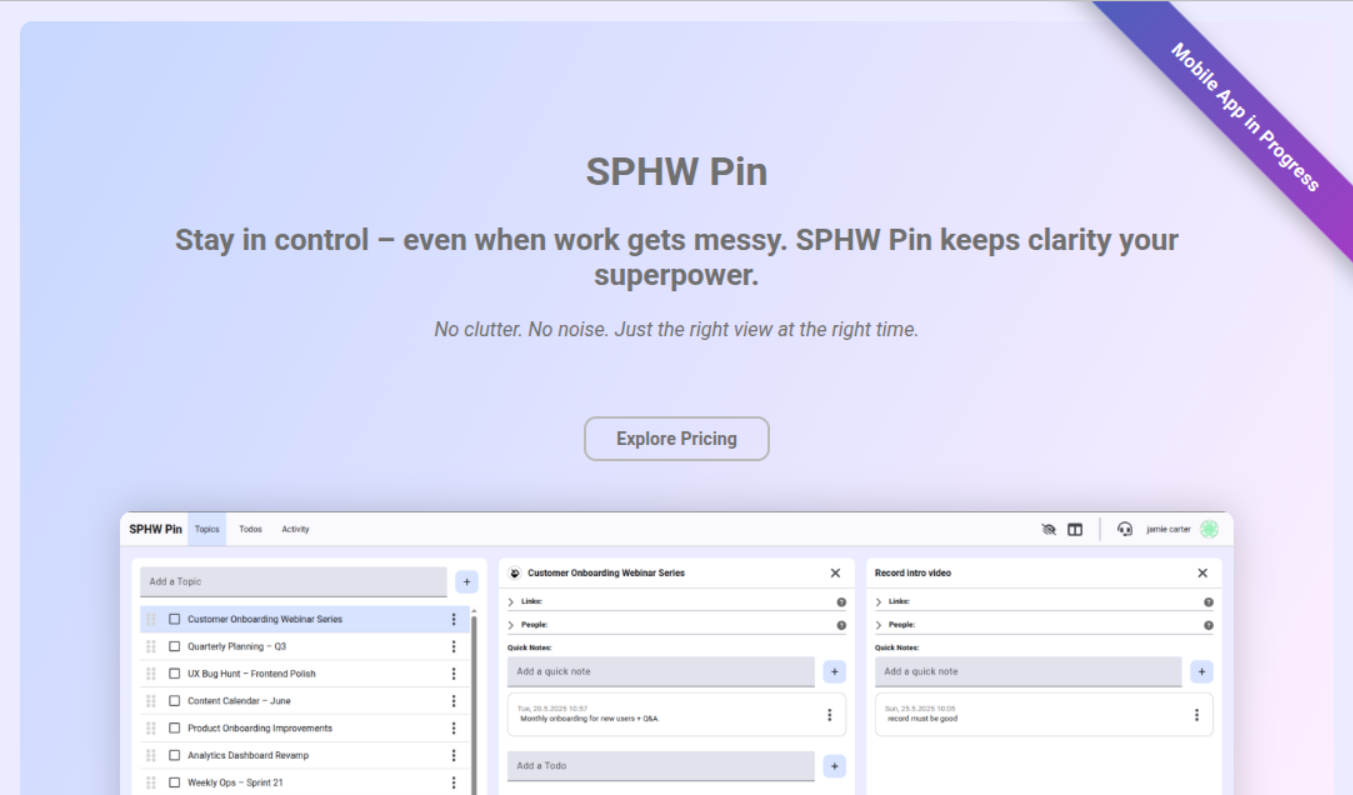This screenshot has width=1353, height=795.
Task: Open three-dot menu on 'record must be good' note
Action: click(x=1196, y=714)
